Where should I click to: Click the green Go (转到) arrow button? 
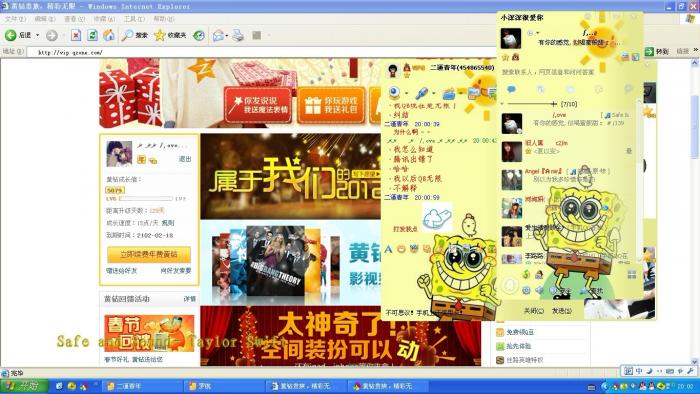[657, 52]
